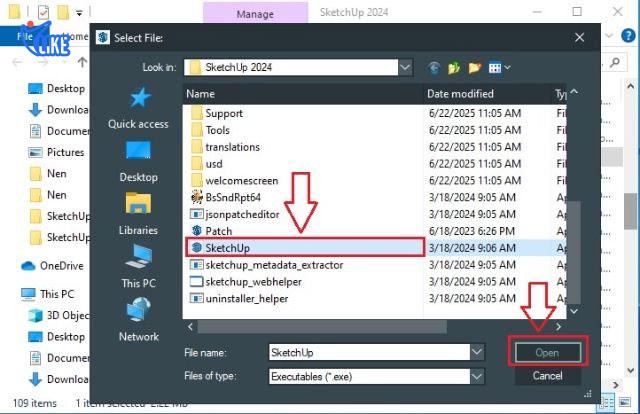
Task: Expand the File name dropdown arrow
Action: click(x=477, y=352)
